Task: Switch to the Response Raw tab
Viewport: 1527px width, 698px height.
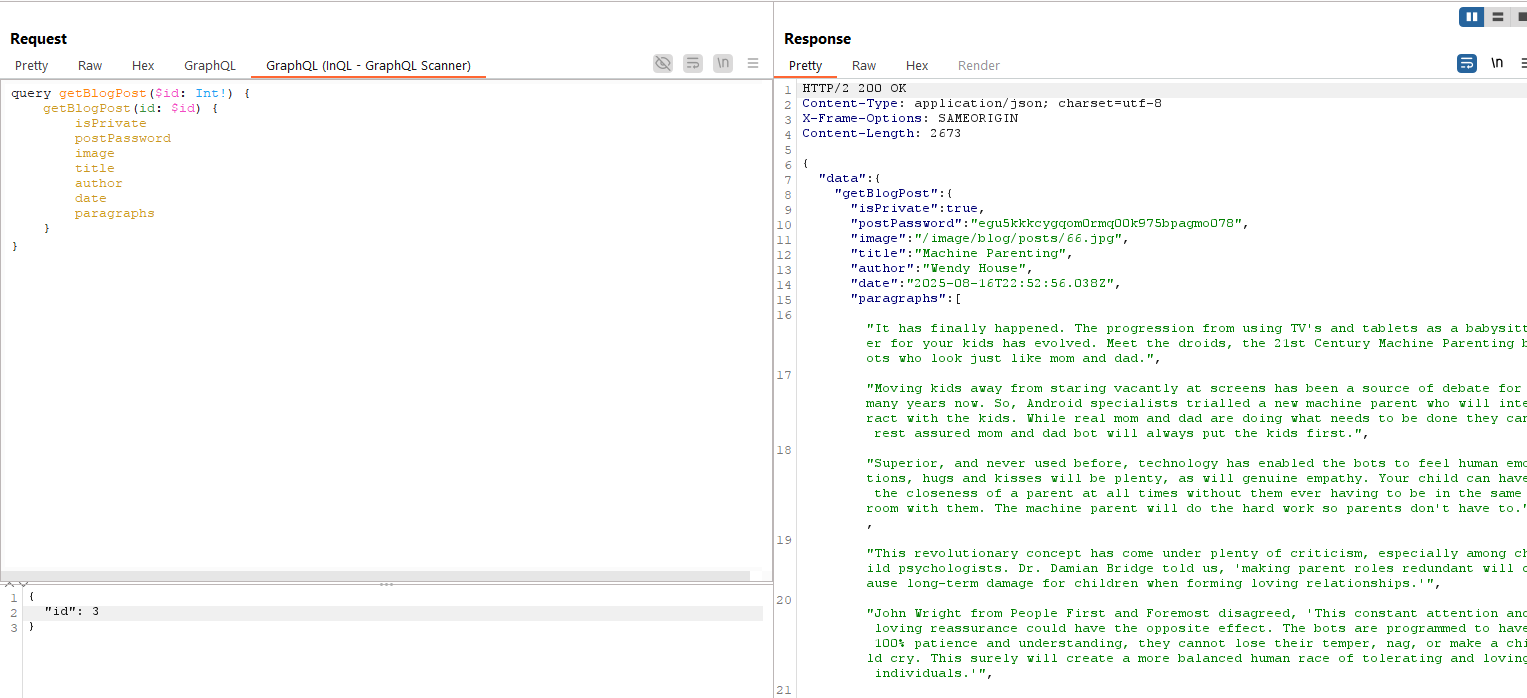Action: pyautogui.click(x=864, y=66)
